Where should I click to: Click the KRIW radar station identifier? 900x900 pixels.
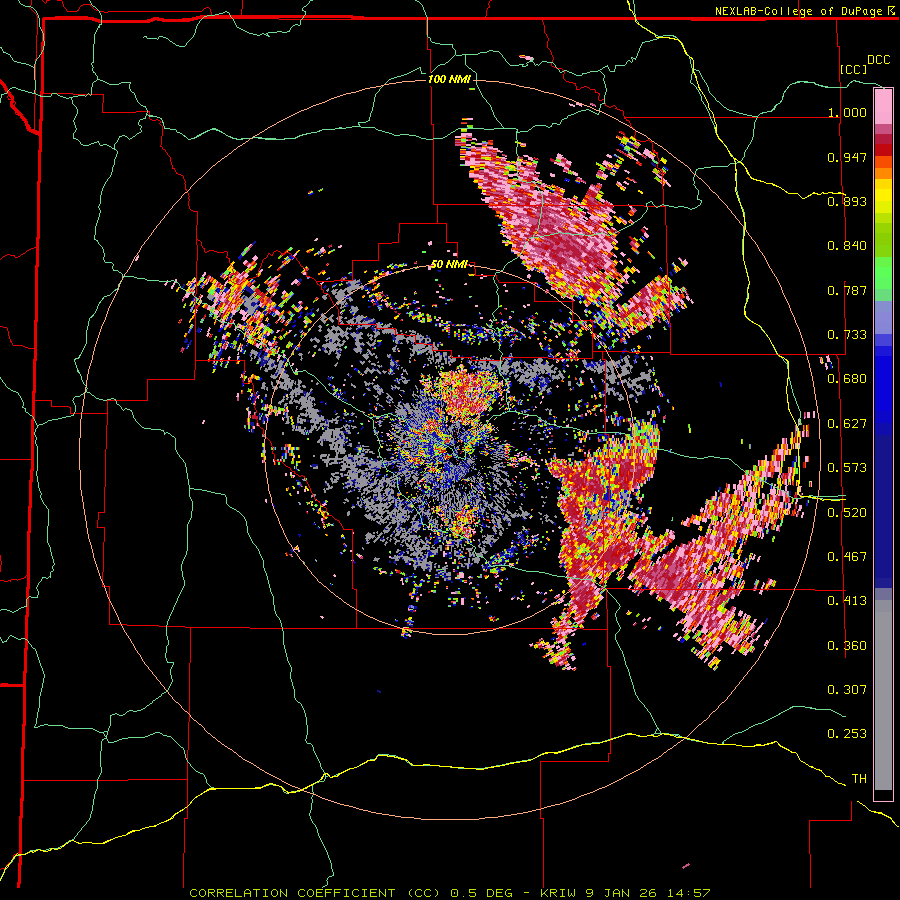click(x=558, y=893)
